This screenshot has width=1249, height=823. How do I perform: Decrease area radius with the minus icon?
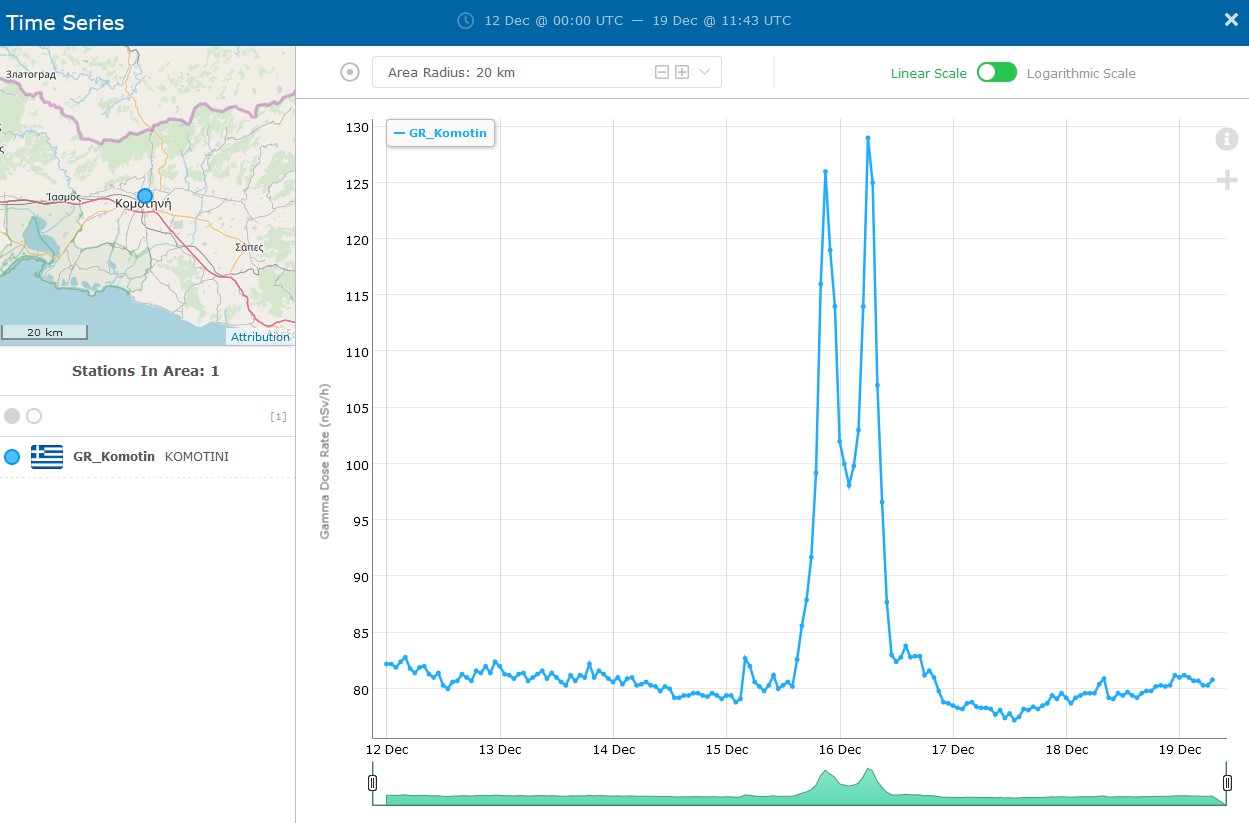click(662, 72)
